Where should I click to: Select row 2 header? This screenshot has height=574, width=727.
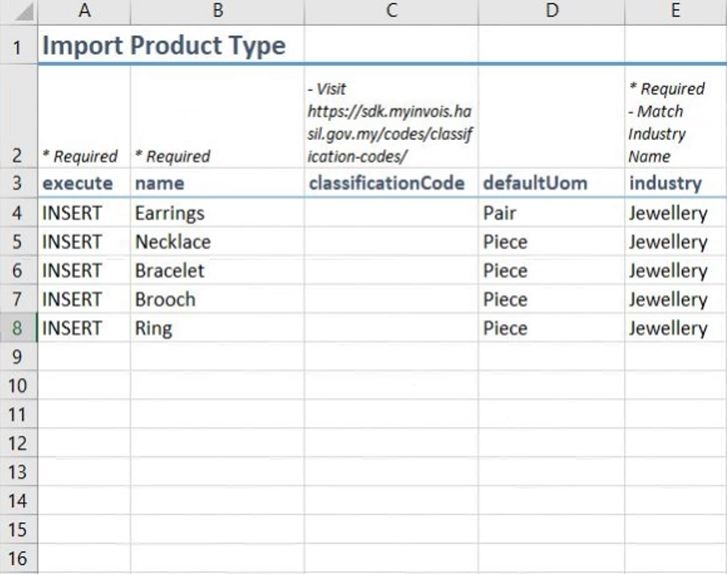19,115
